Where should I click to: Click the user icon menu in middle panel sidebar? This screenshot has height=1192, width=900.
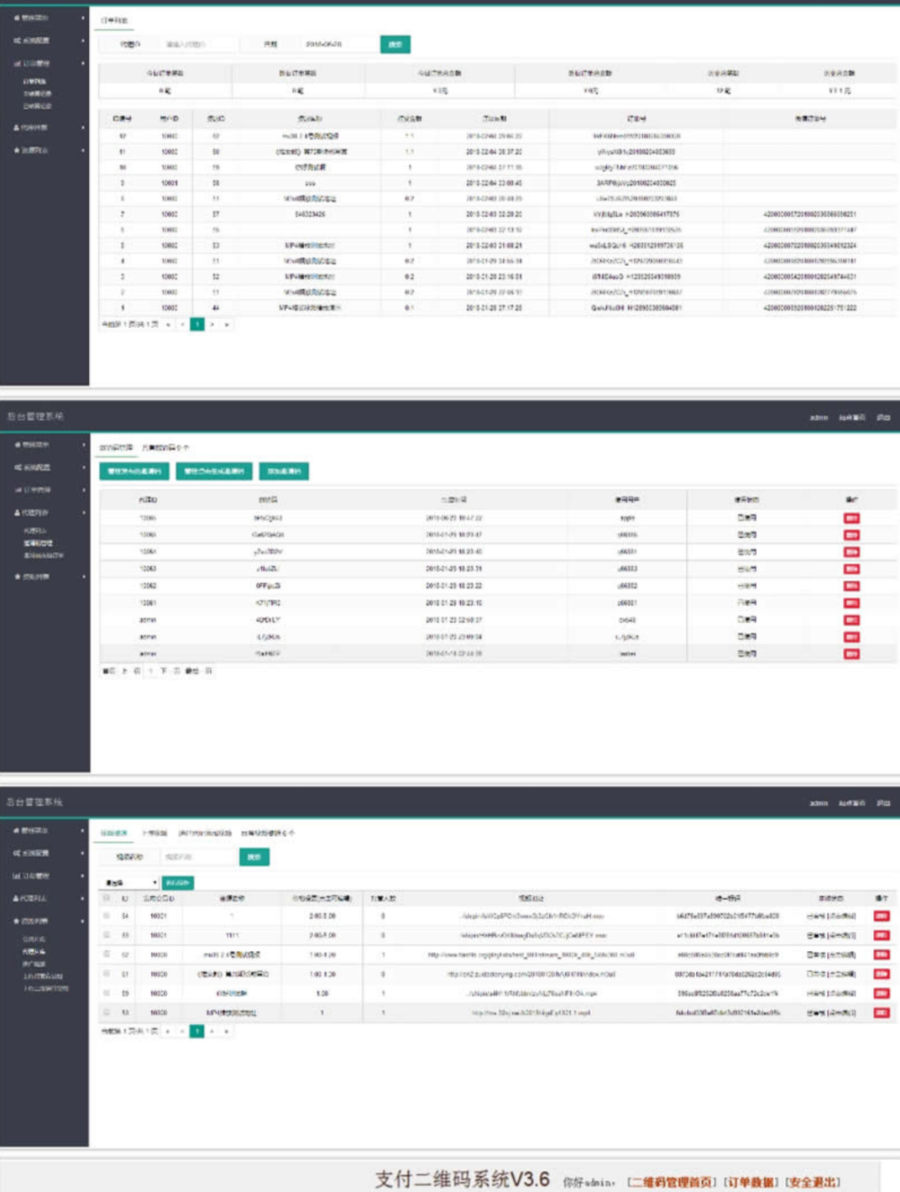pyautogui.click(x=17, y=513)
